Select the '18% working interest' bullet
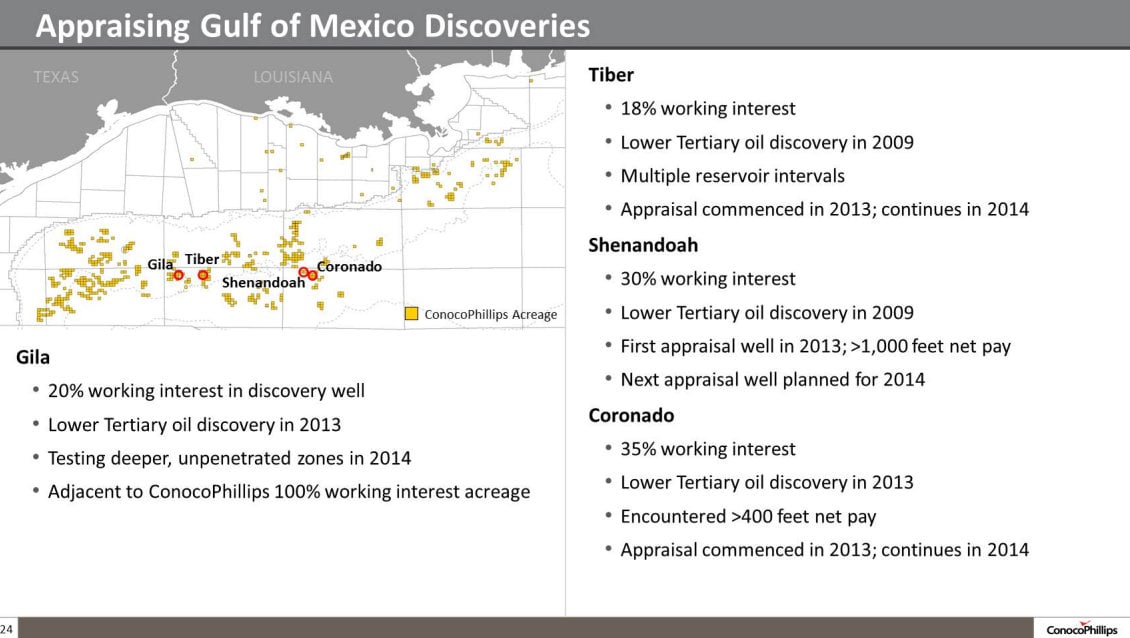This screenshot has width=1130, height=638. pos(708,108)
